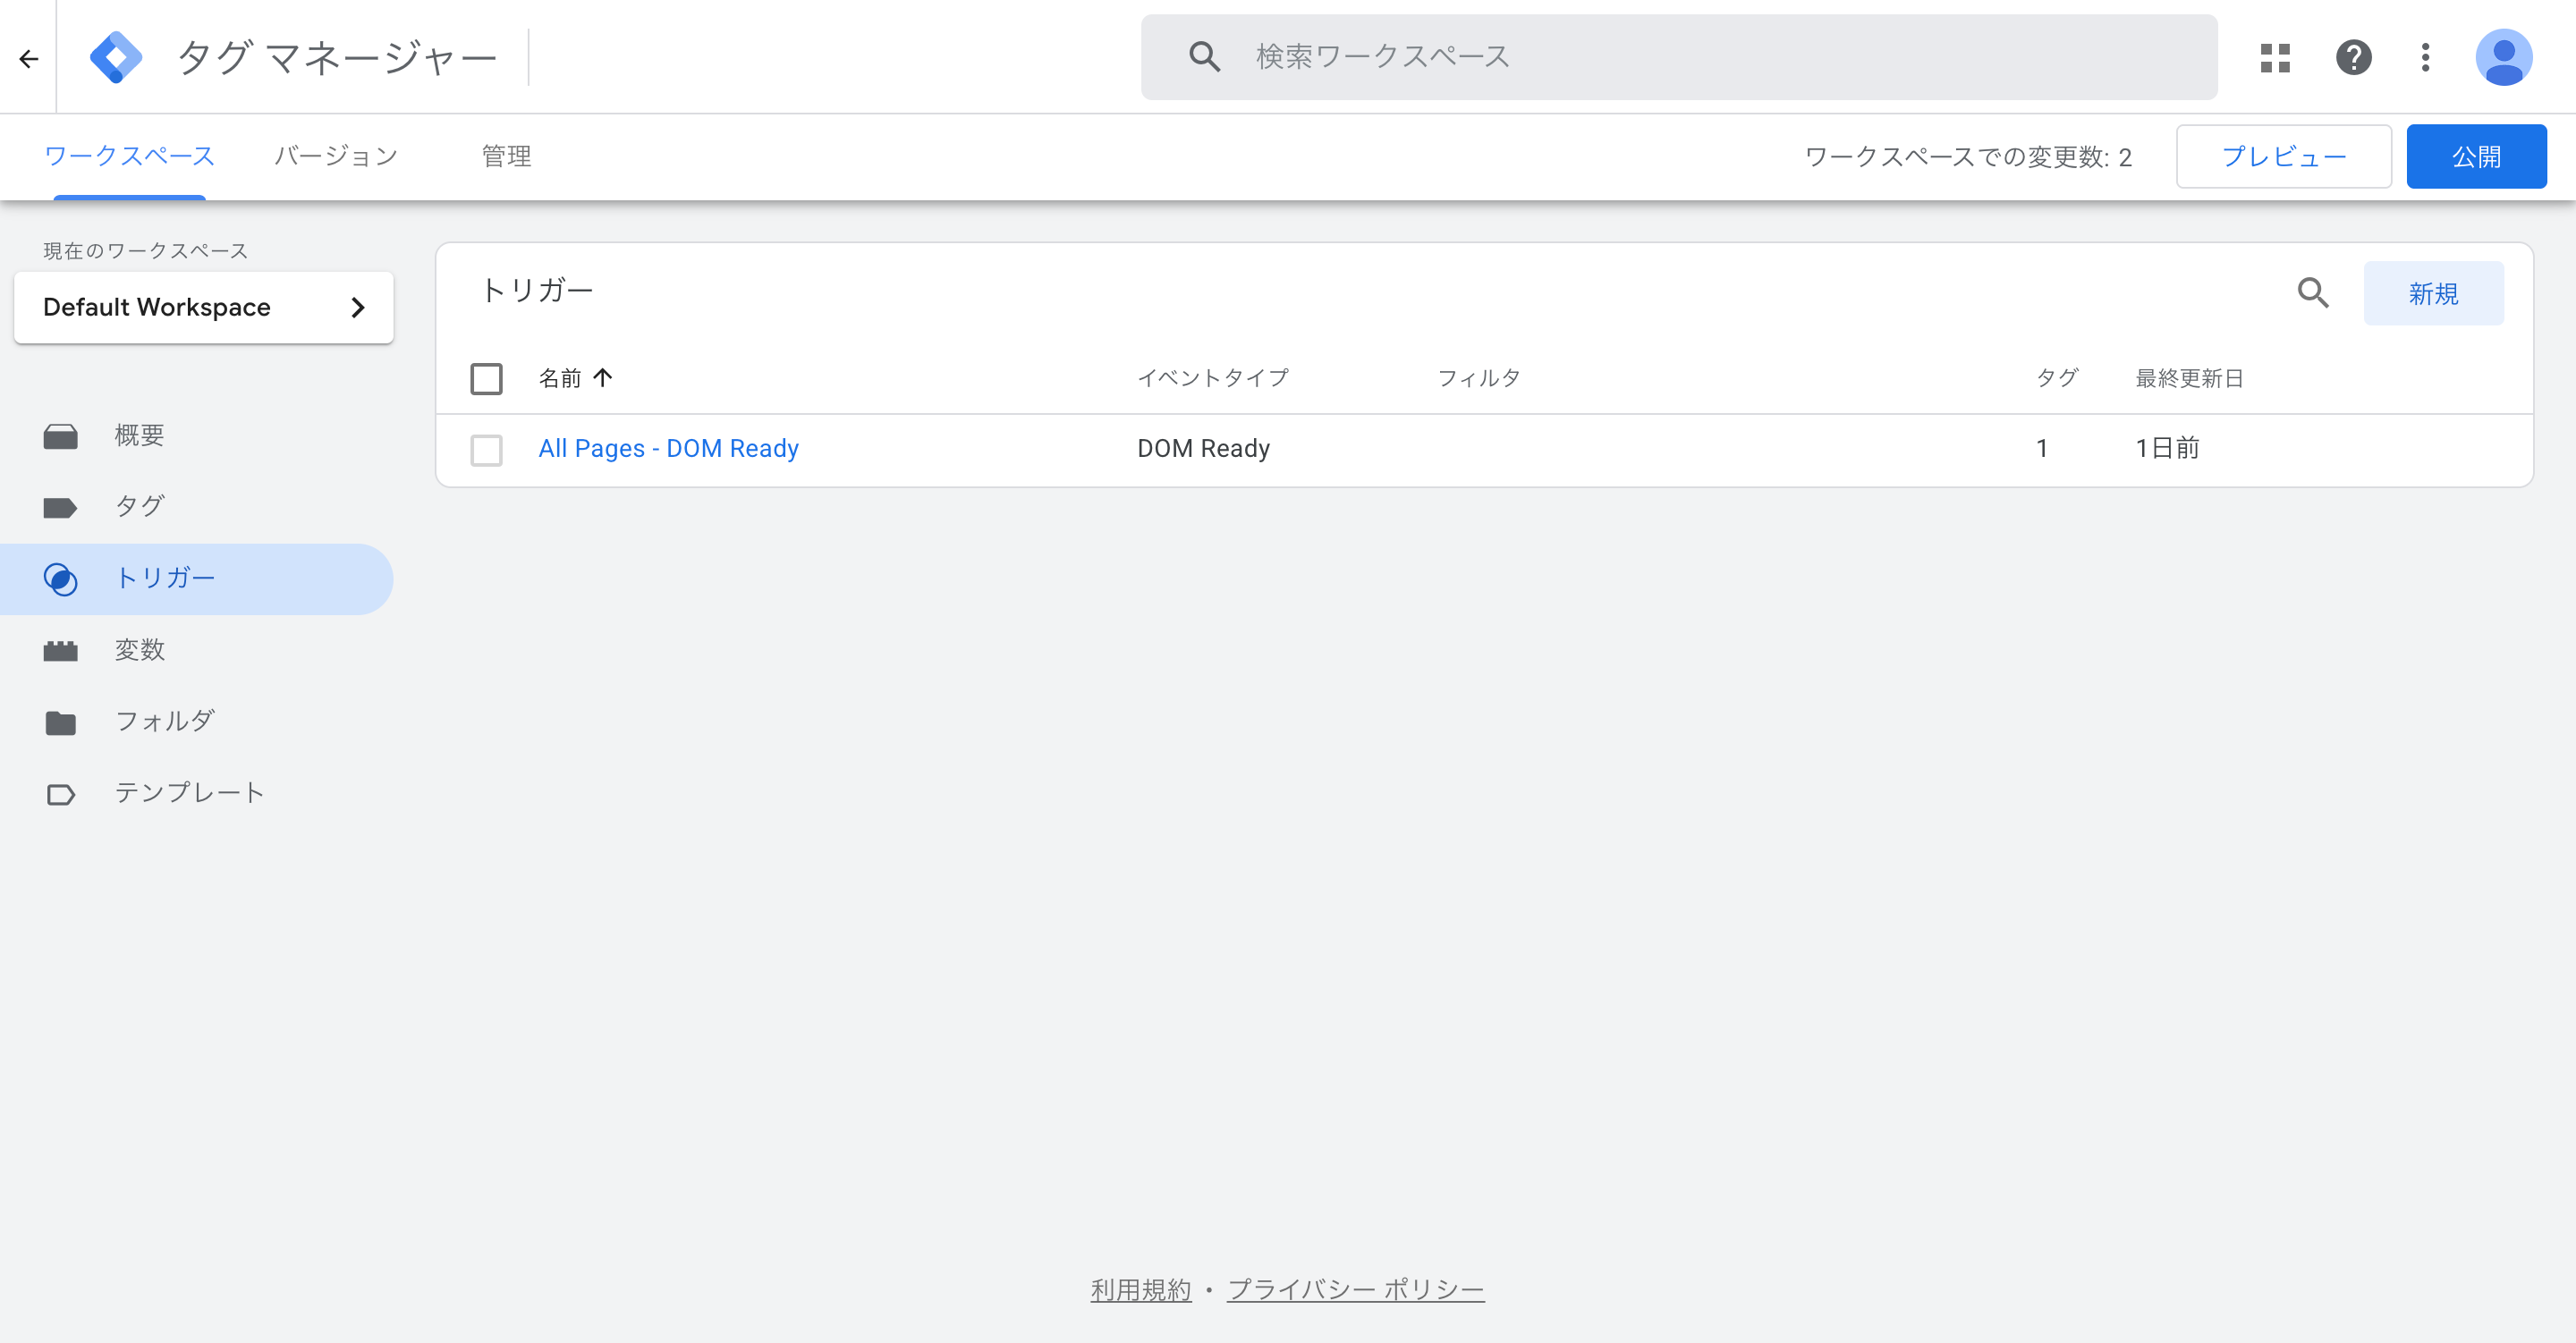Open the three-dot overflow menu

[2426, 57]
